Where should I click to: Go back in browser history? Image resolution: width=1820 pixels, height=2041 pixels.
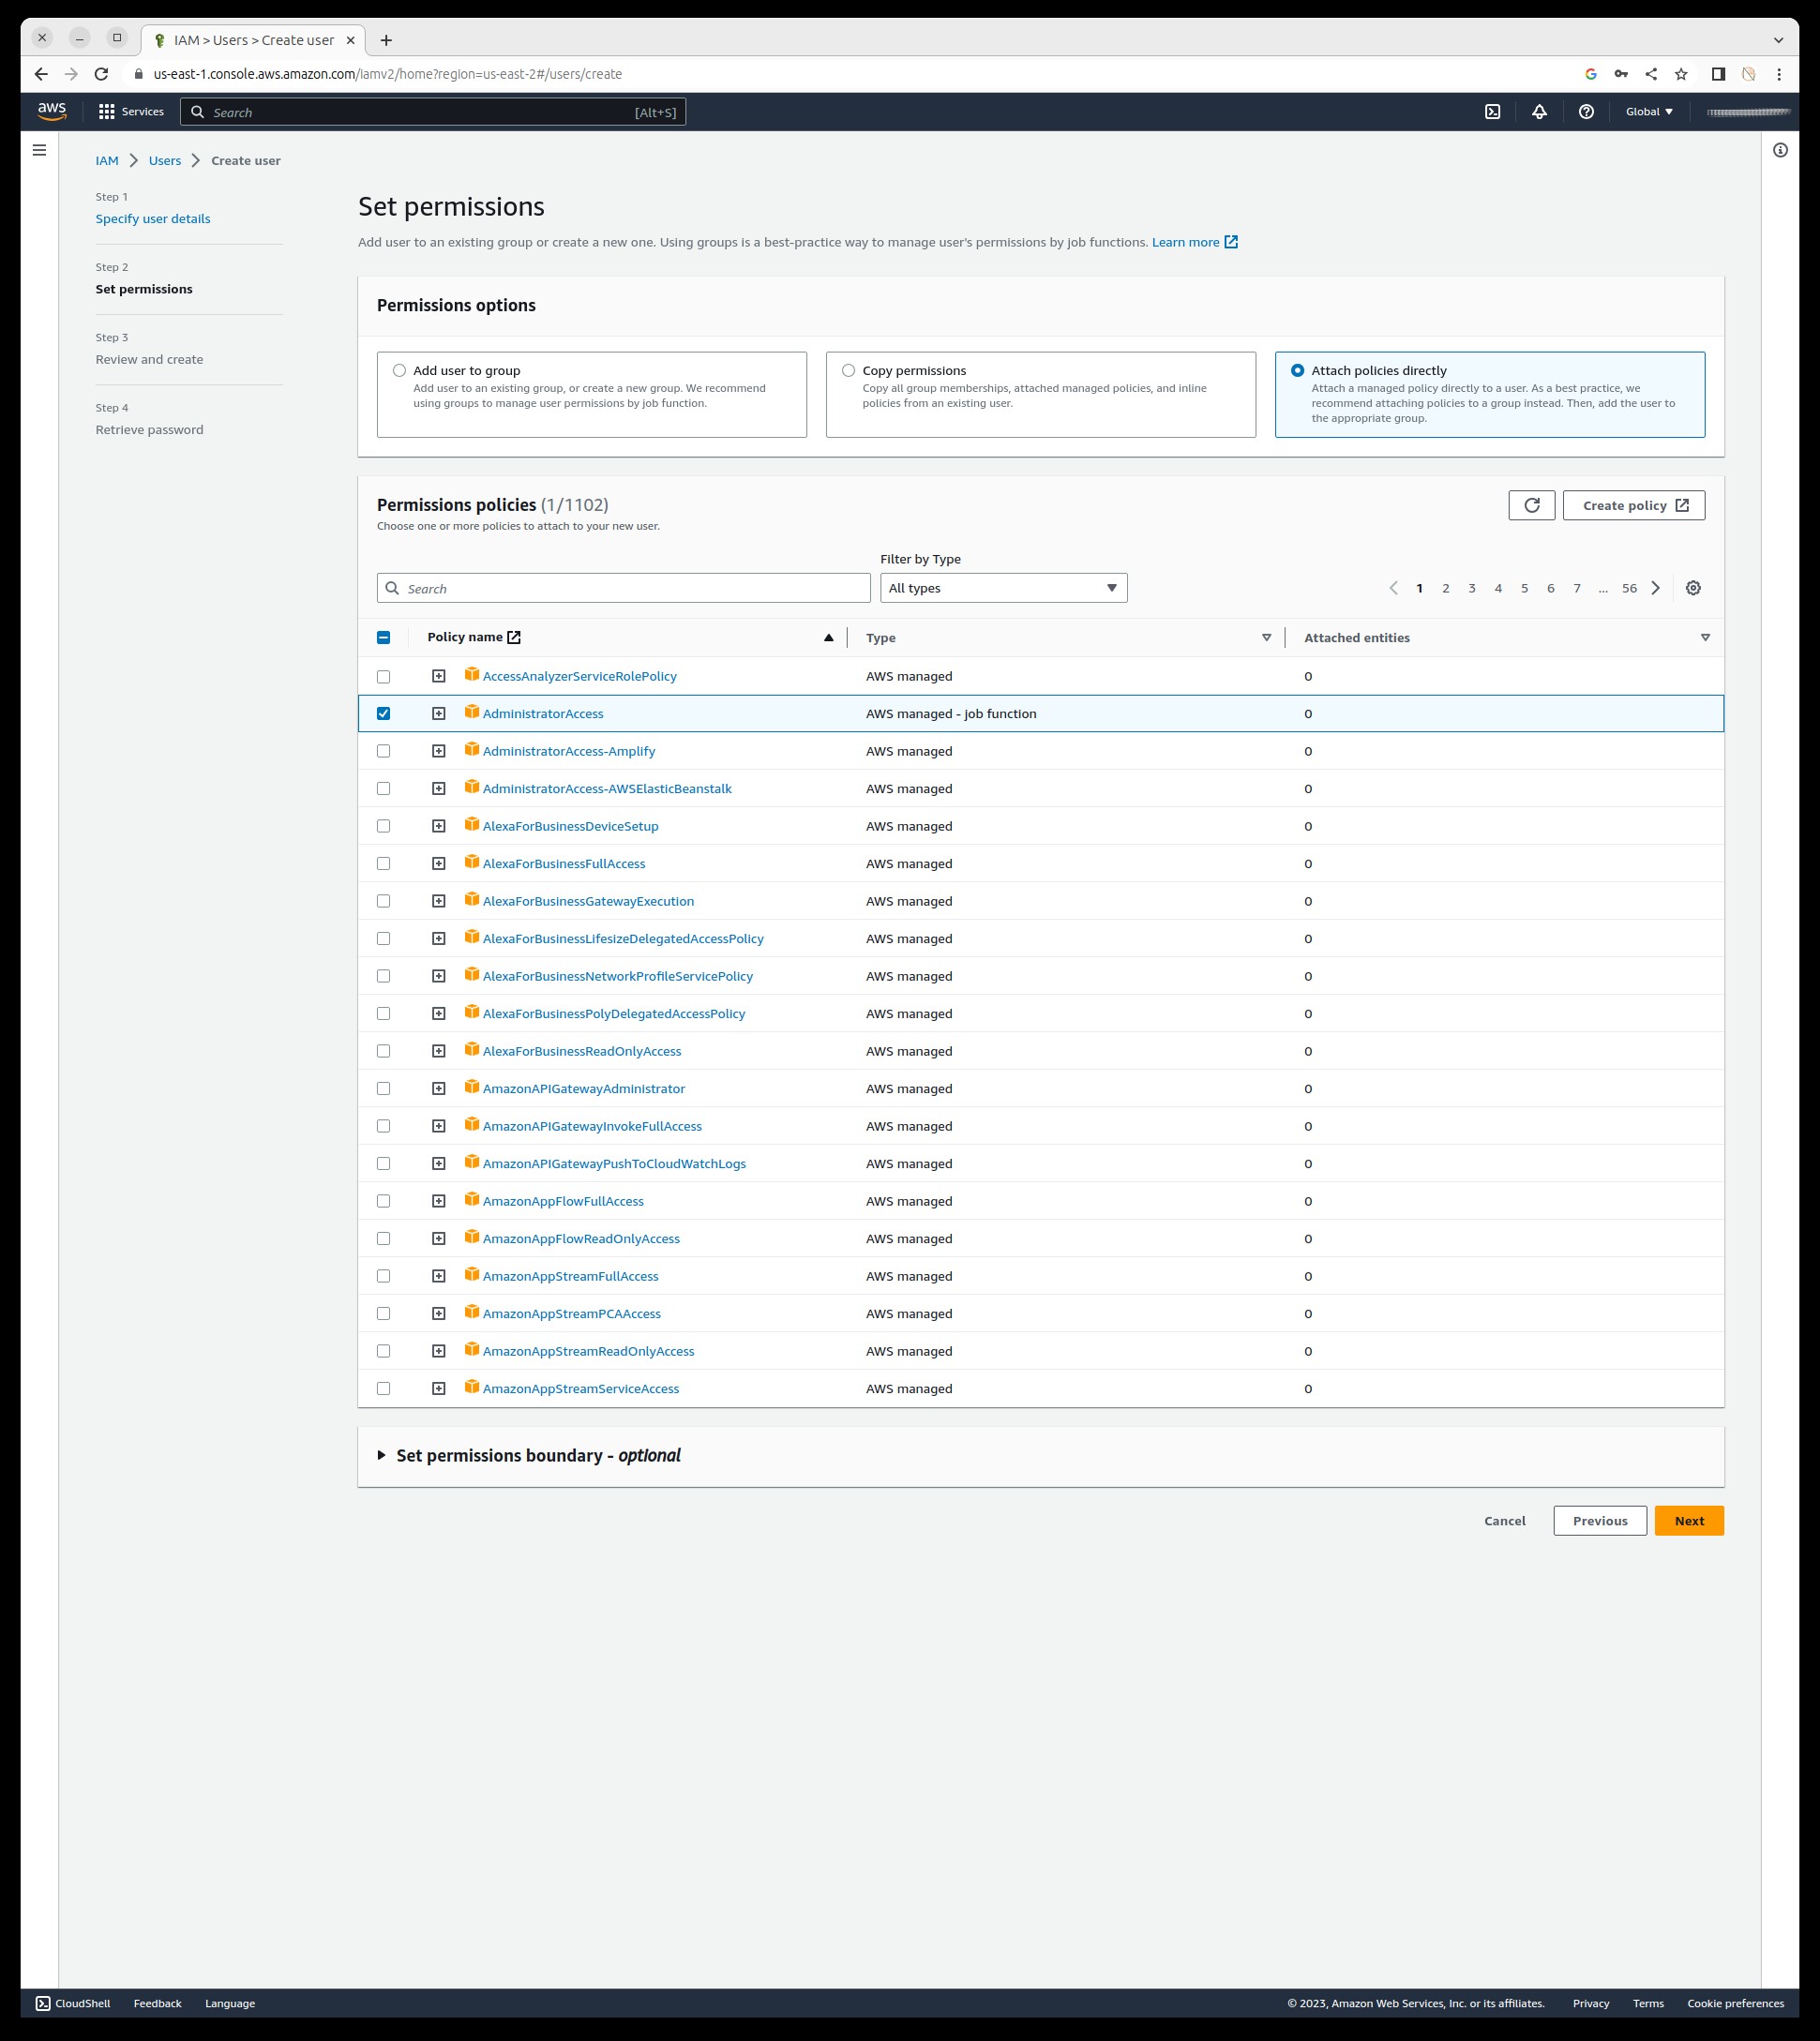(x=41, y=74)
